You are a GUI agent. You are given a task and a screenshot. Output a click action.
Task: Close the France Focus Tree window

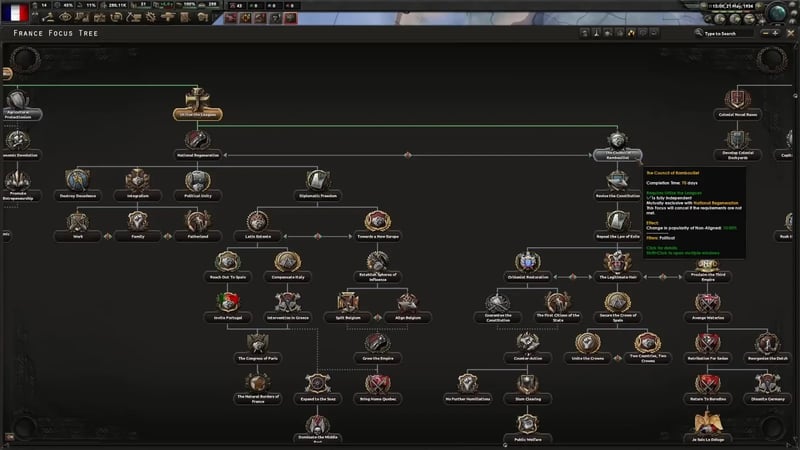coord(790,33)
